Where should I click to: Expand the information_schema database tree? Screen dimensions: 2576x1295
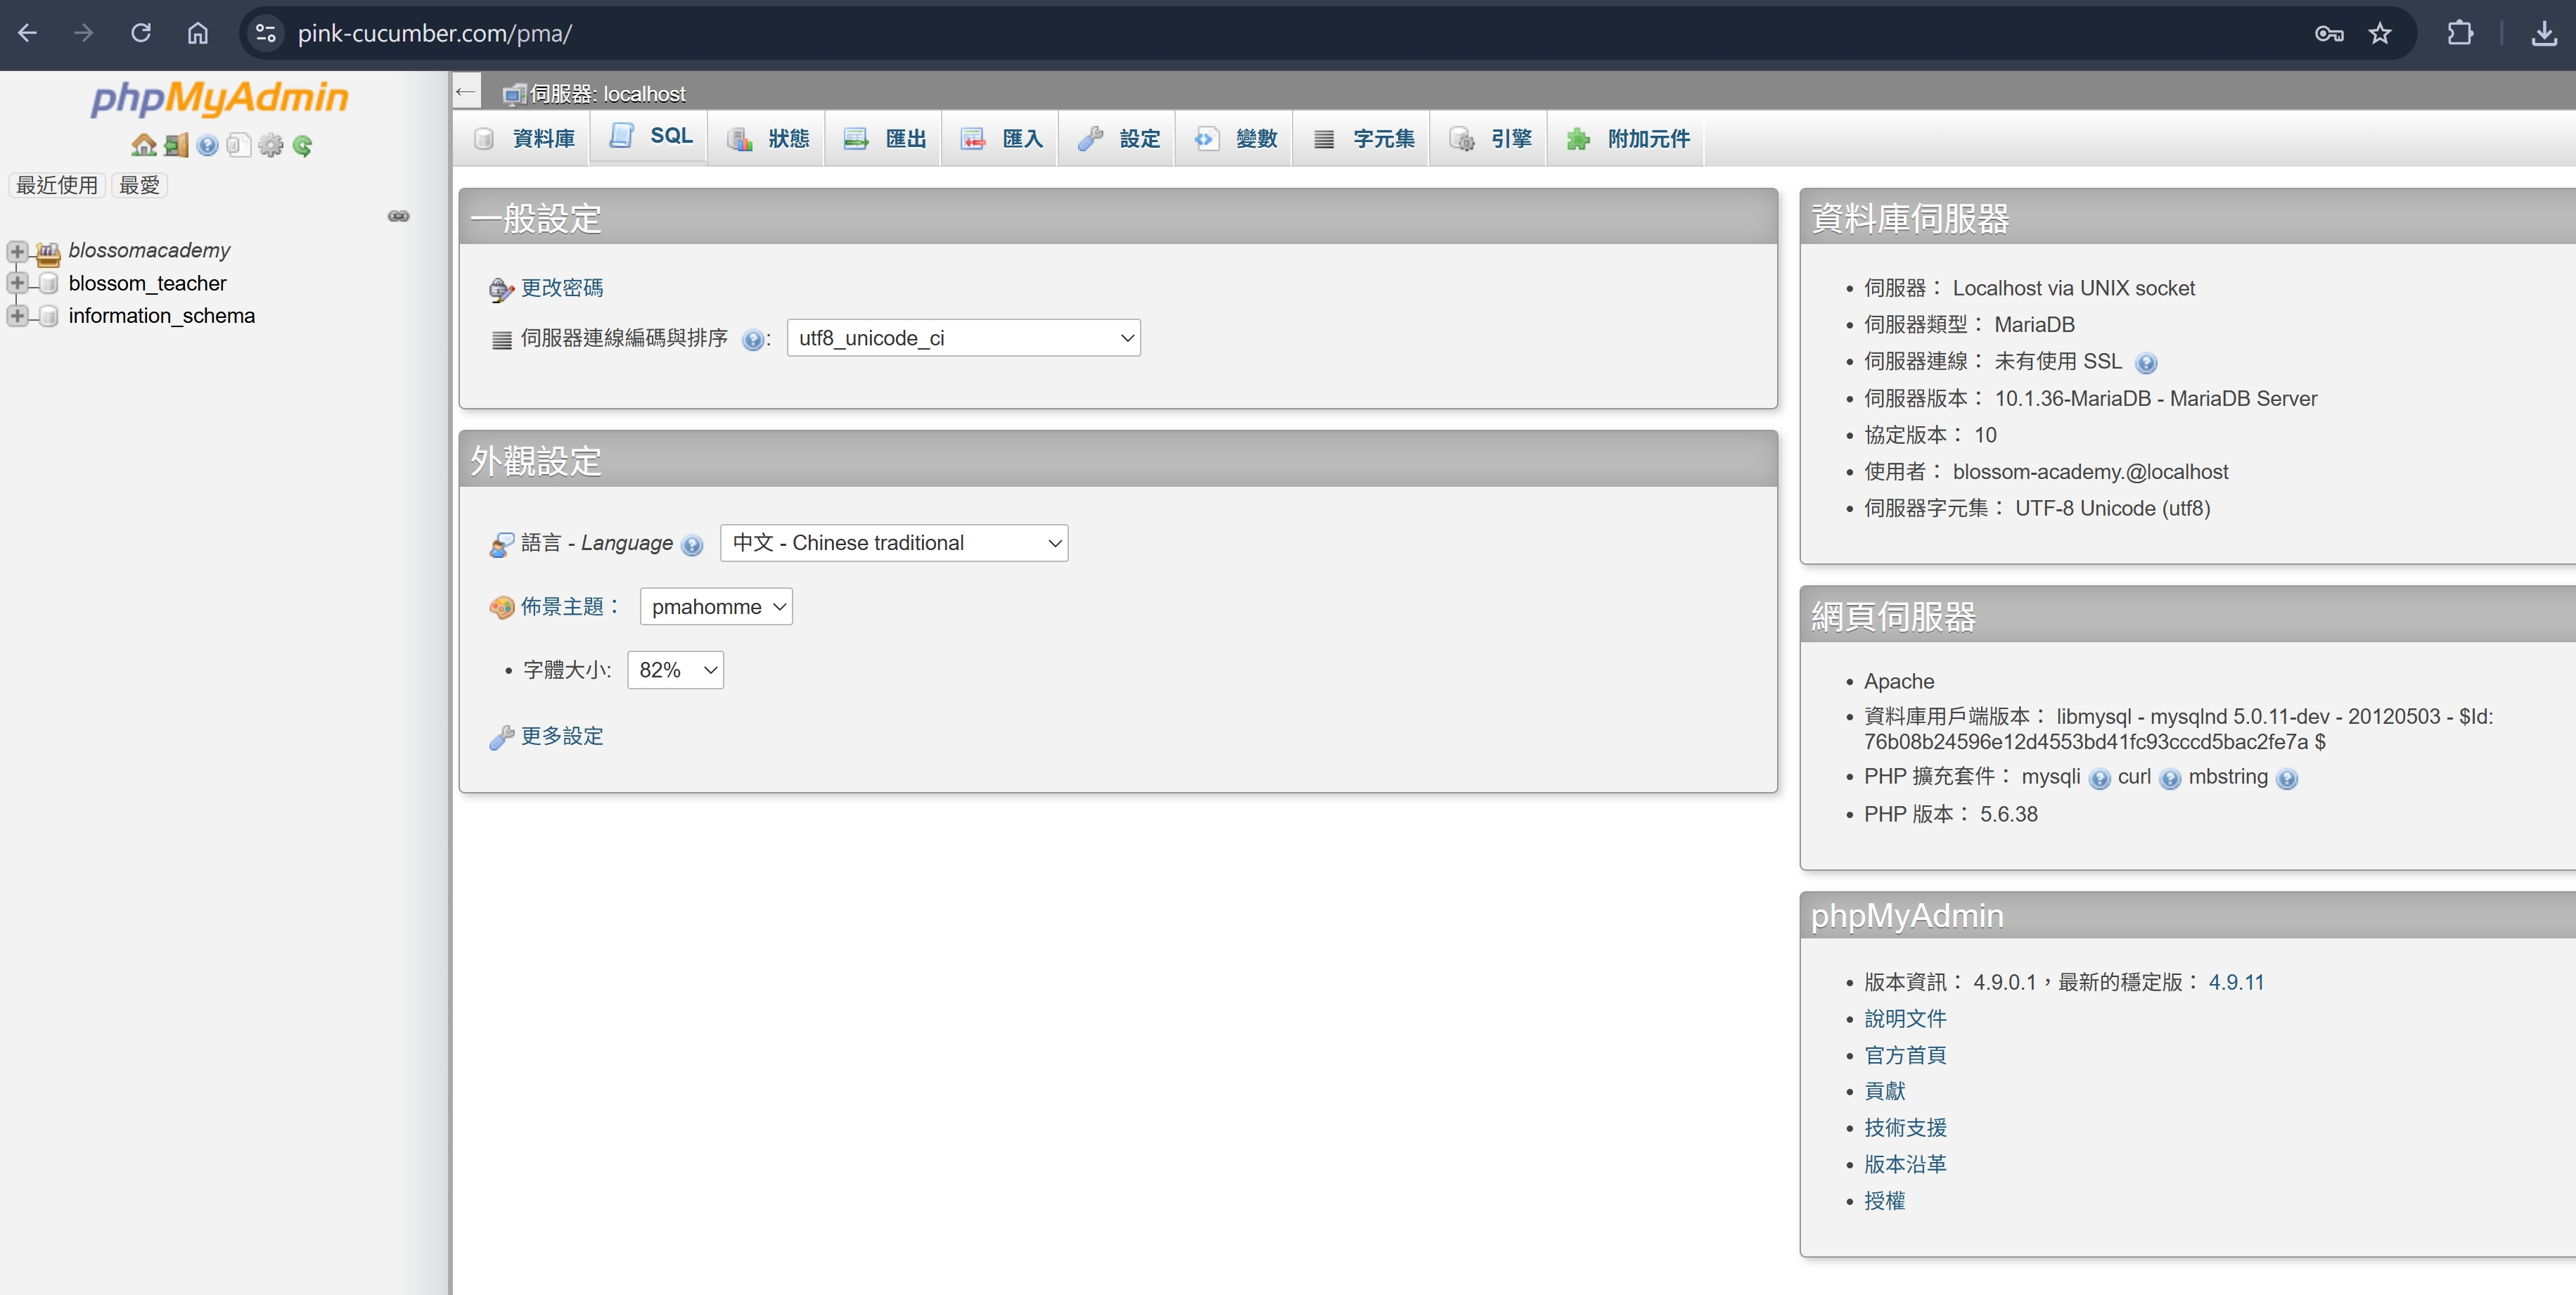pos(17,316)
